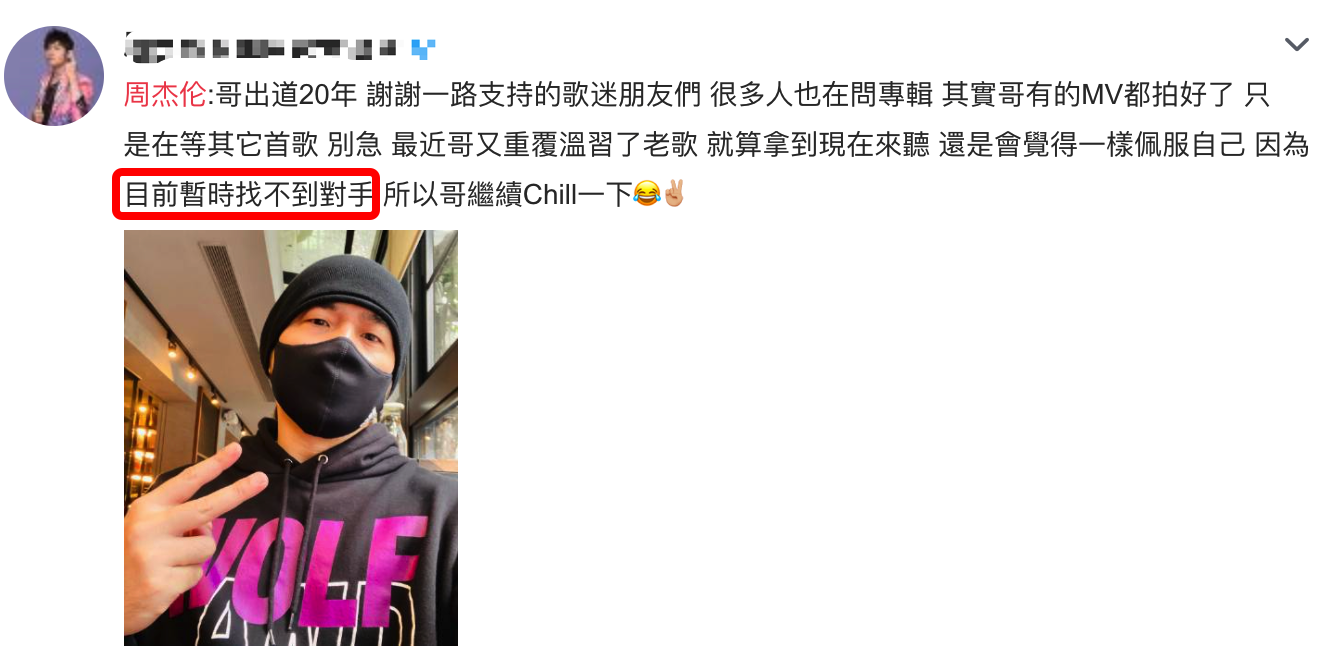This screenshot has height=654, width=1344.
Task: Click the victory hand emoji
Action: (x=674, y=195)
